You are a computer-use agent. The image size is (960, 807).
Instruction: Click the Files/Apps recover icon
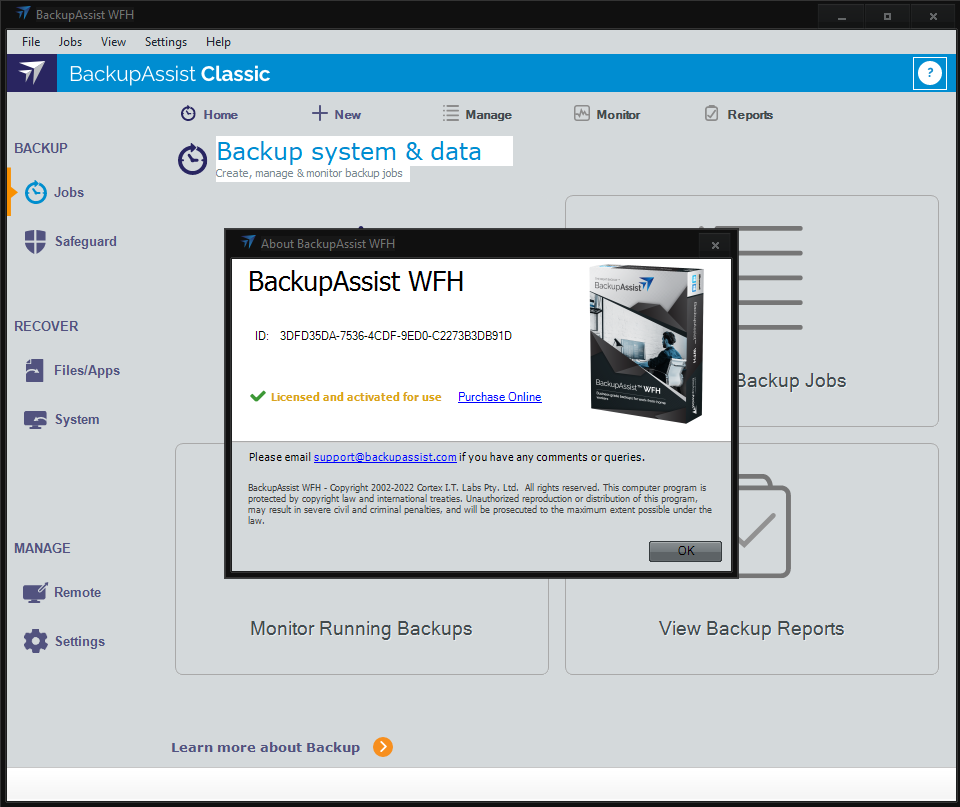pyautogui.click(x=34, y=370)
